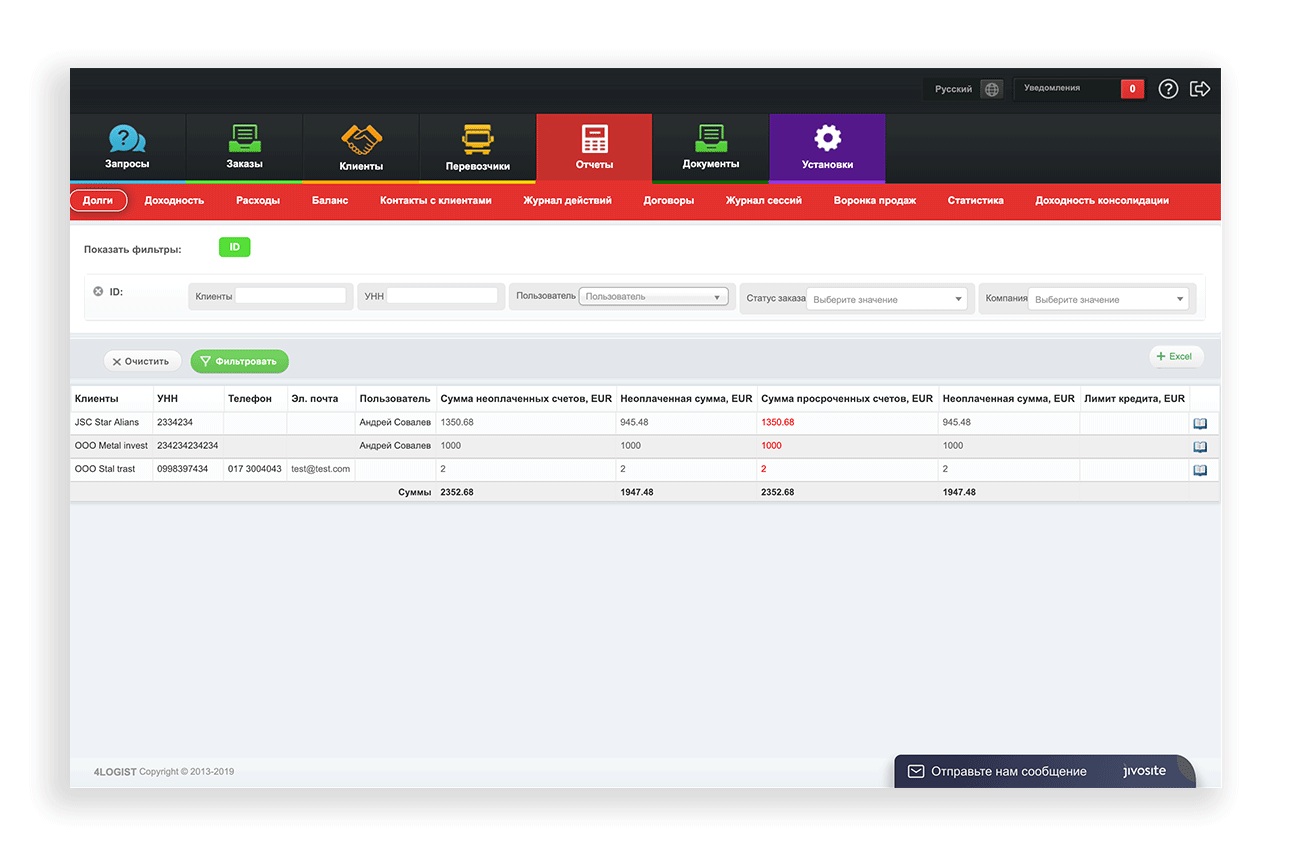This screenshot has width=1292, height=856.
Task: Click Лимит кредита, EUR header
Action: [x=1134, y=398]
